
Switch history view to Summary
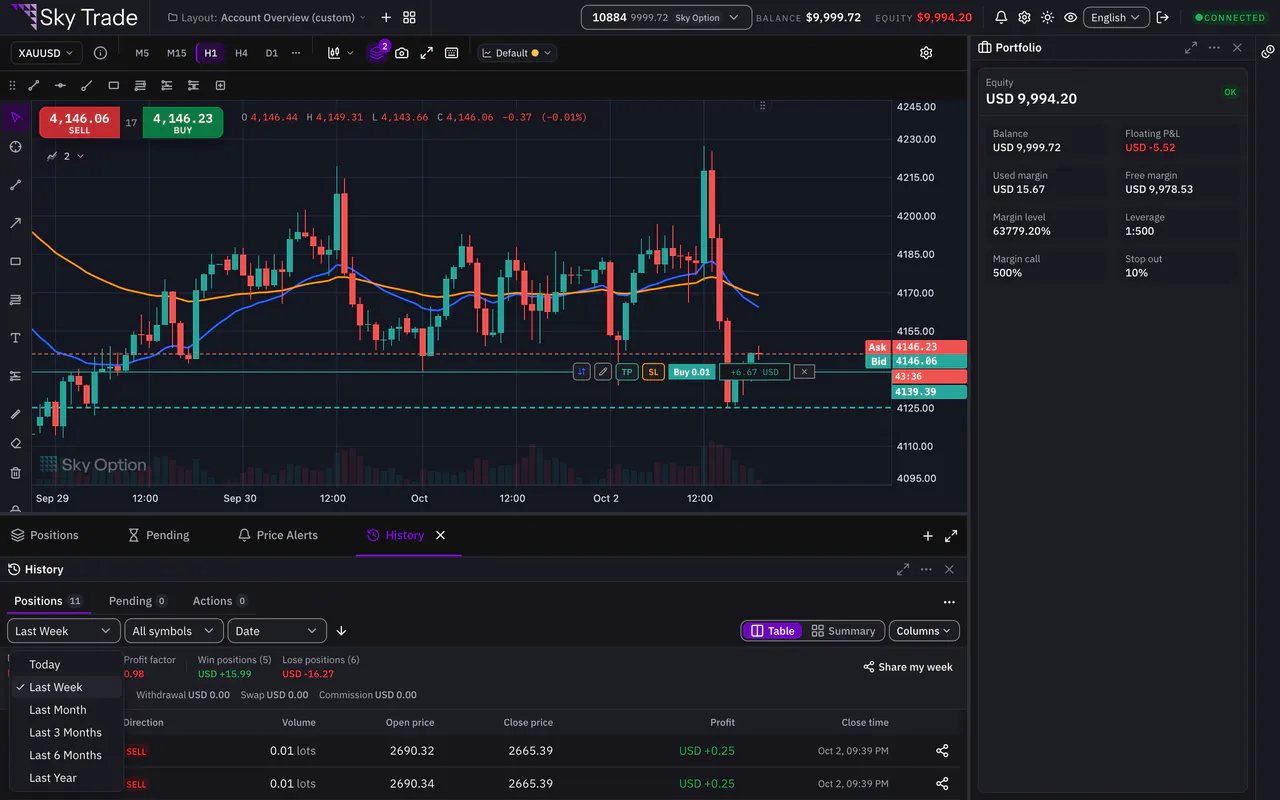843,631
